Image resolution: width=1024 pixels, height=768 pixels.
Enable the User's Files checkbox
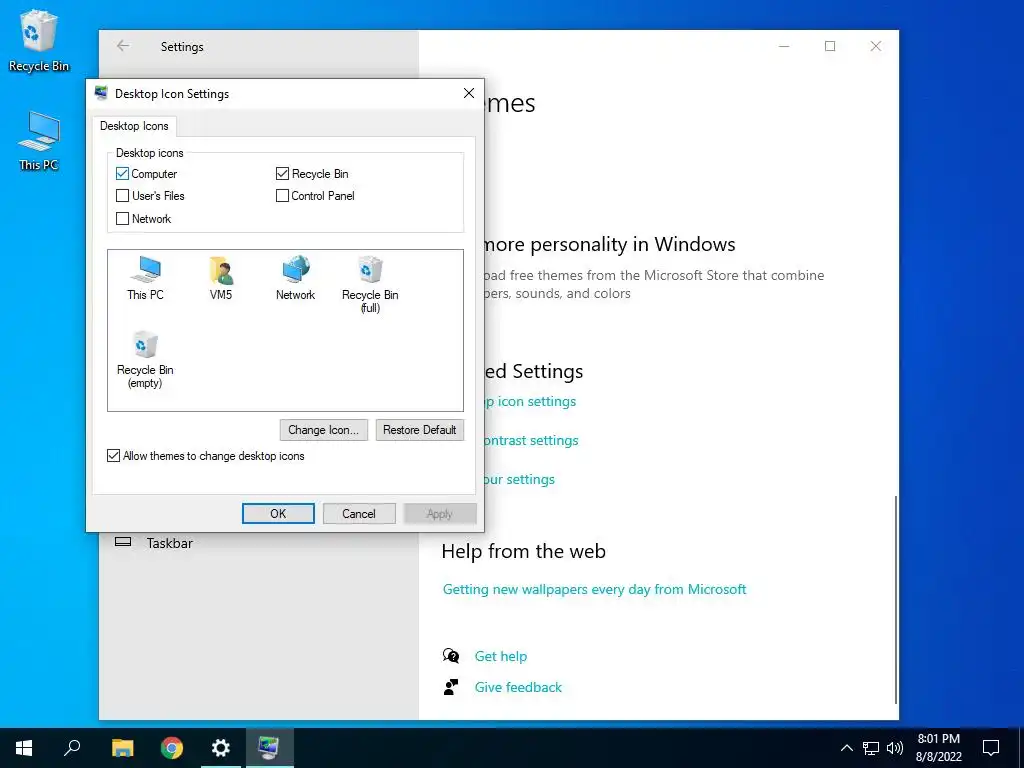click(122, 195)
